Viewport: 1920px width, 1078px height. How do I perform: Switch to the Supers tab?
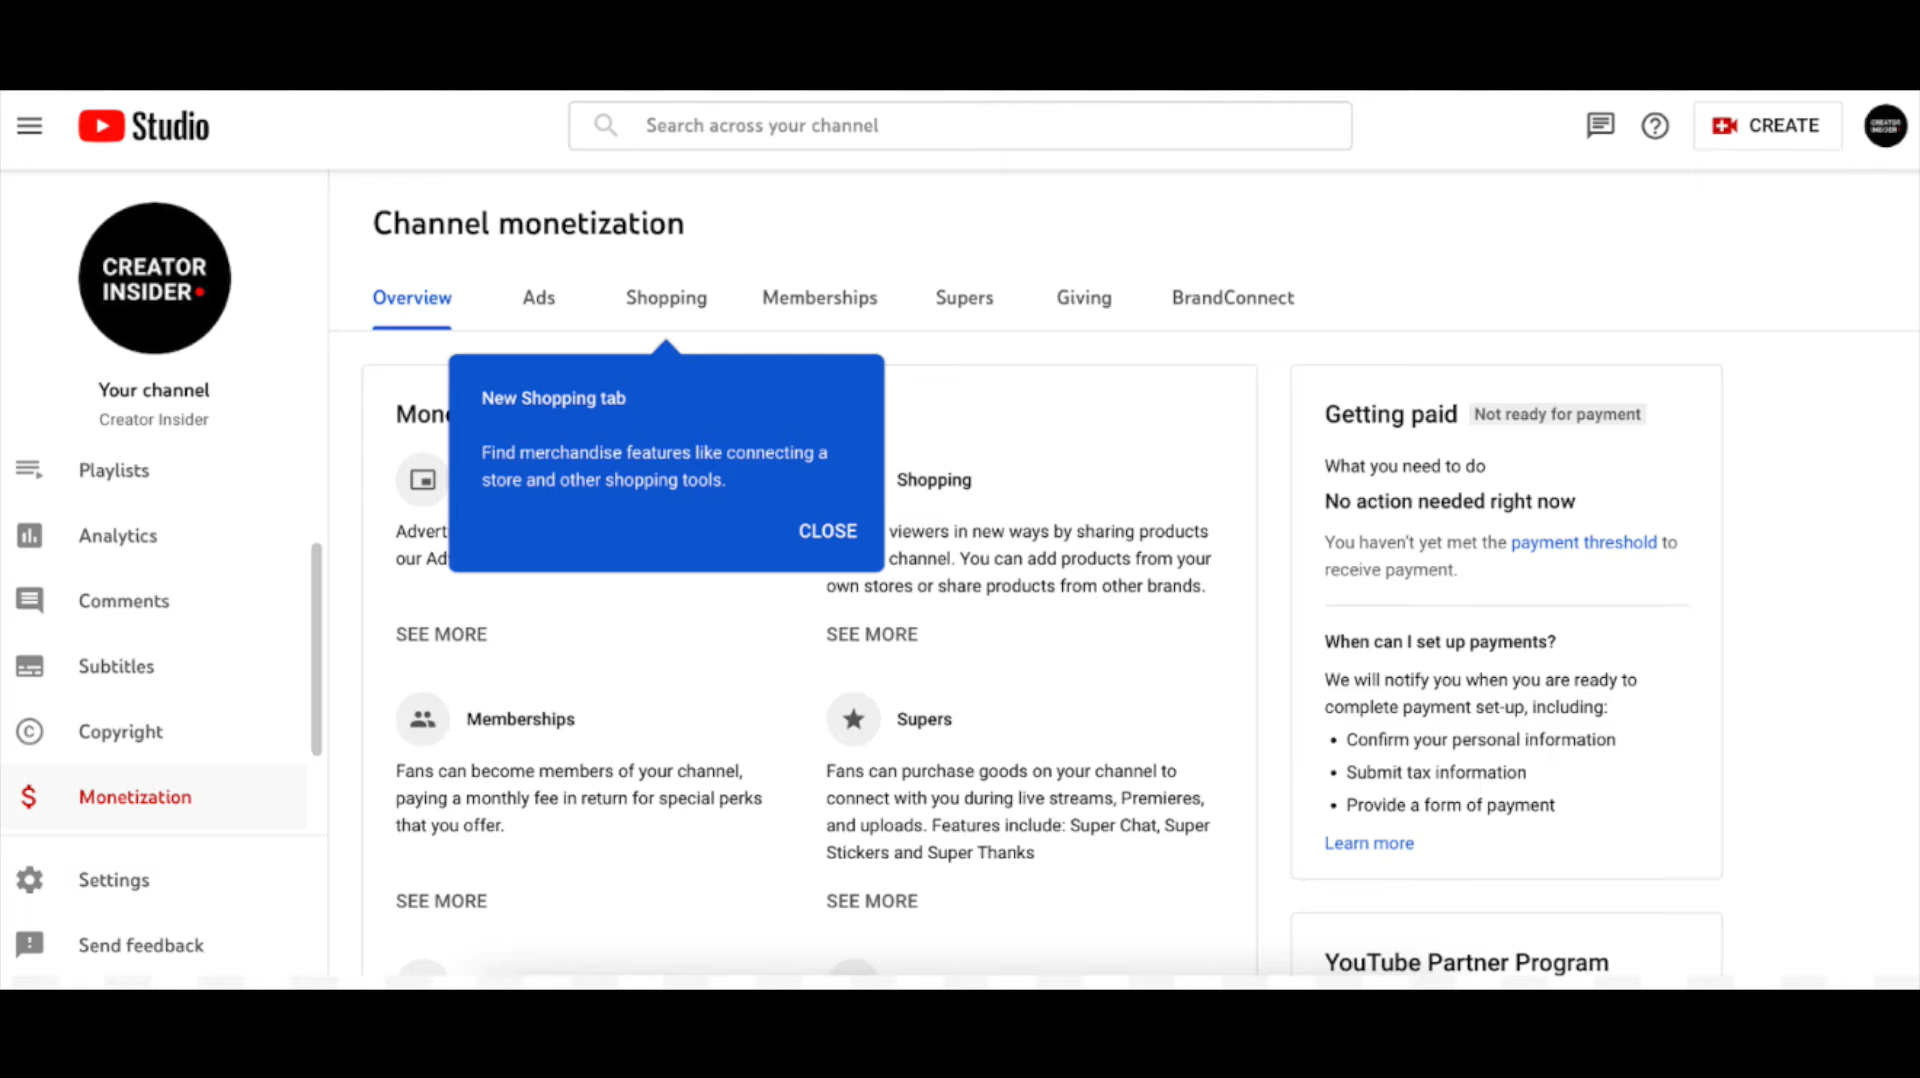[964, 298]
